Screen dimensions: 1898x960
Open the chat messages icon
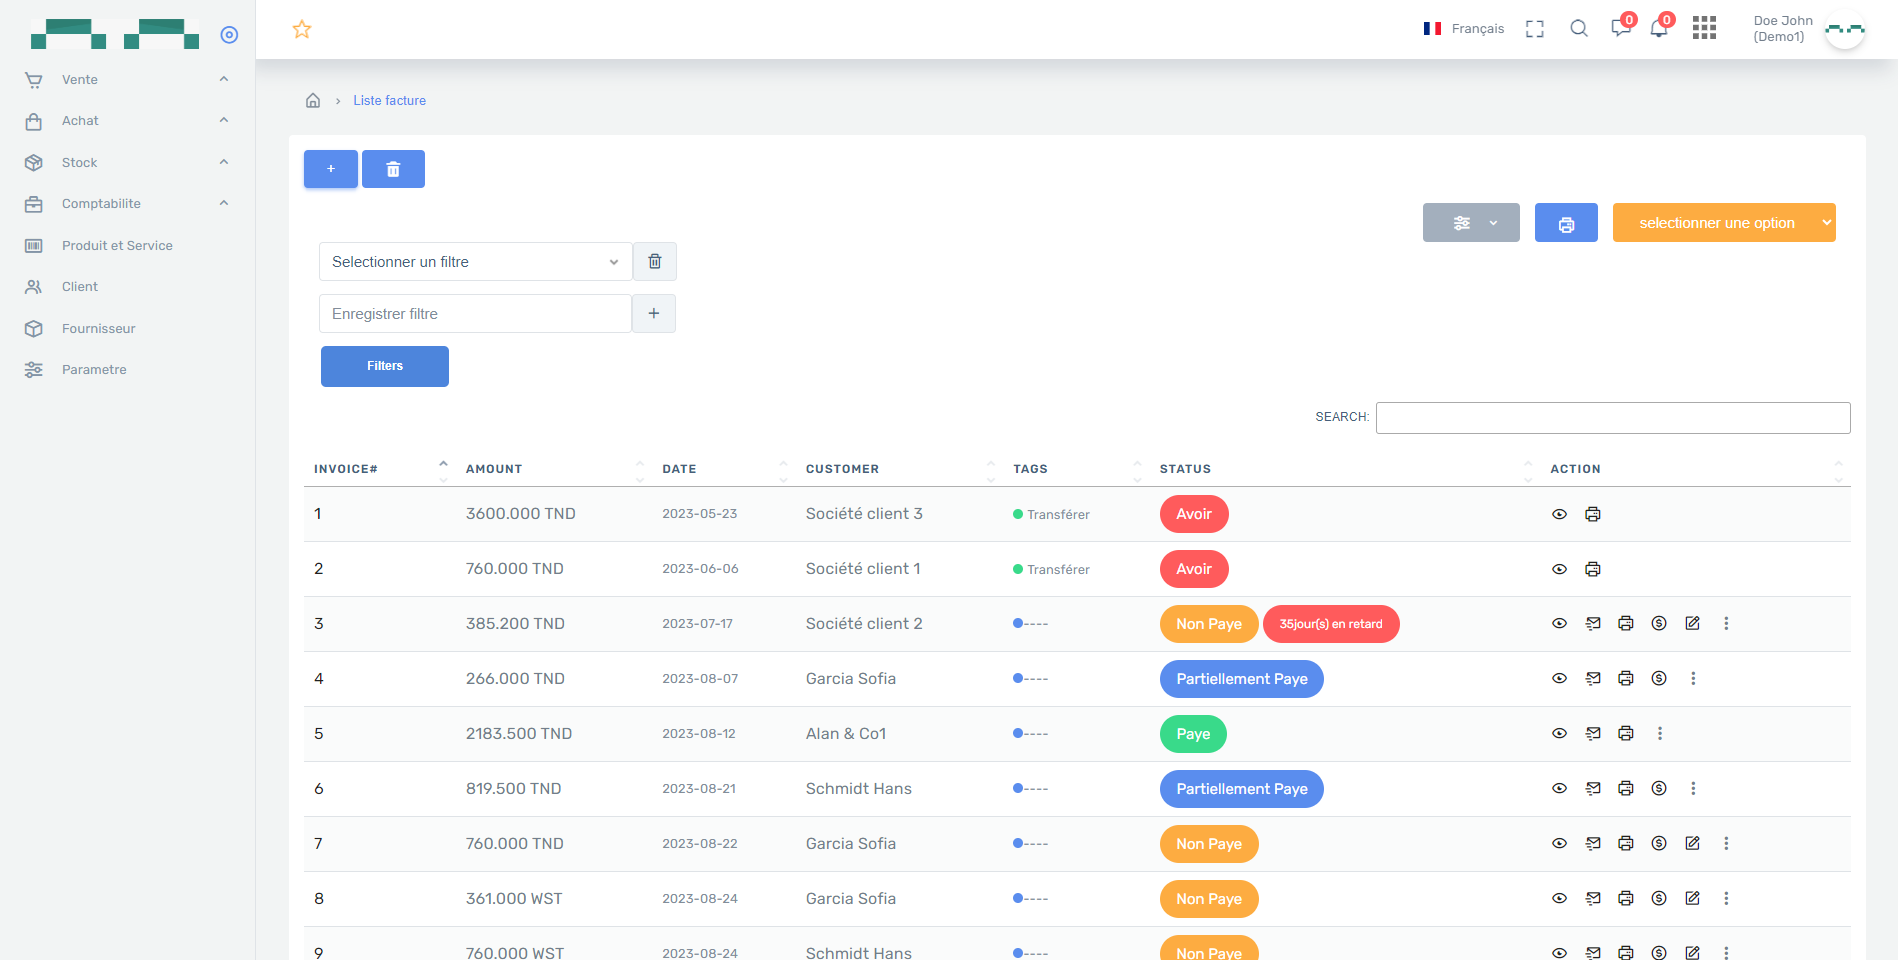(1621, 28)
